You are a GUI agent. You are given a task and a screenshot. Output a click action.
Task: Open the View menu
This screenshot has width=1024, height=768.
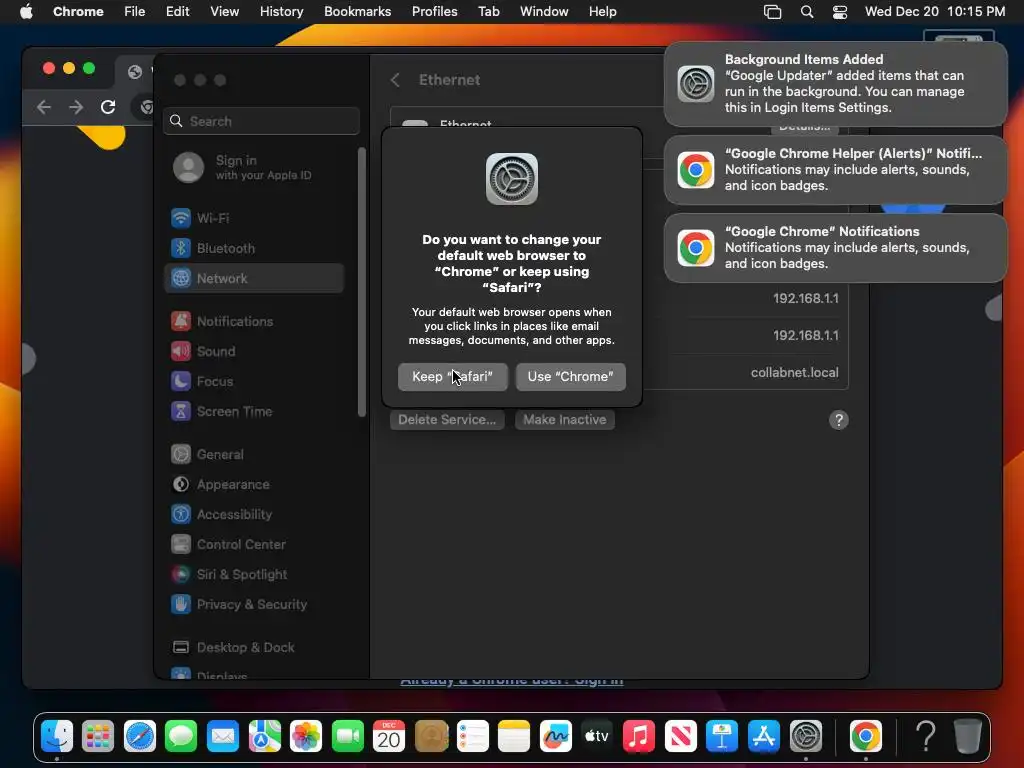coord(224,12)
